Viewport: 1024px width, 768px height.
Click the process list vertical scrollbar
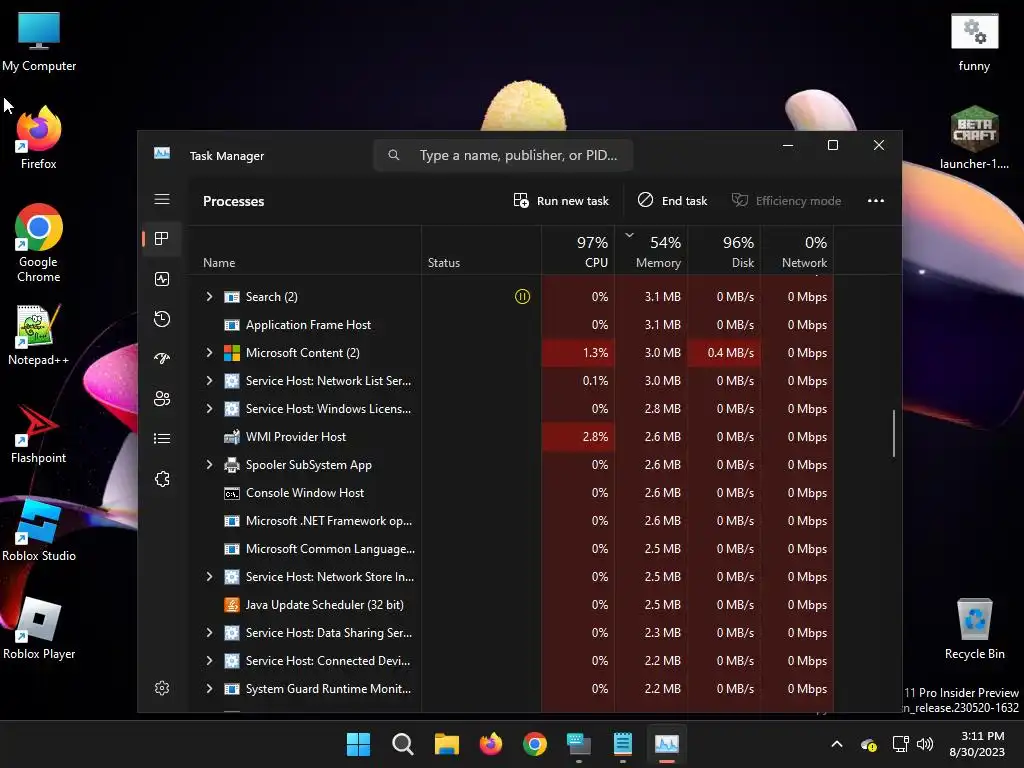[893, 434]
